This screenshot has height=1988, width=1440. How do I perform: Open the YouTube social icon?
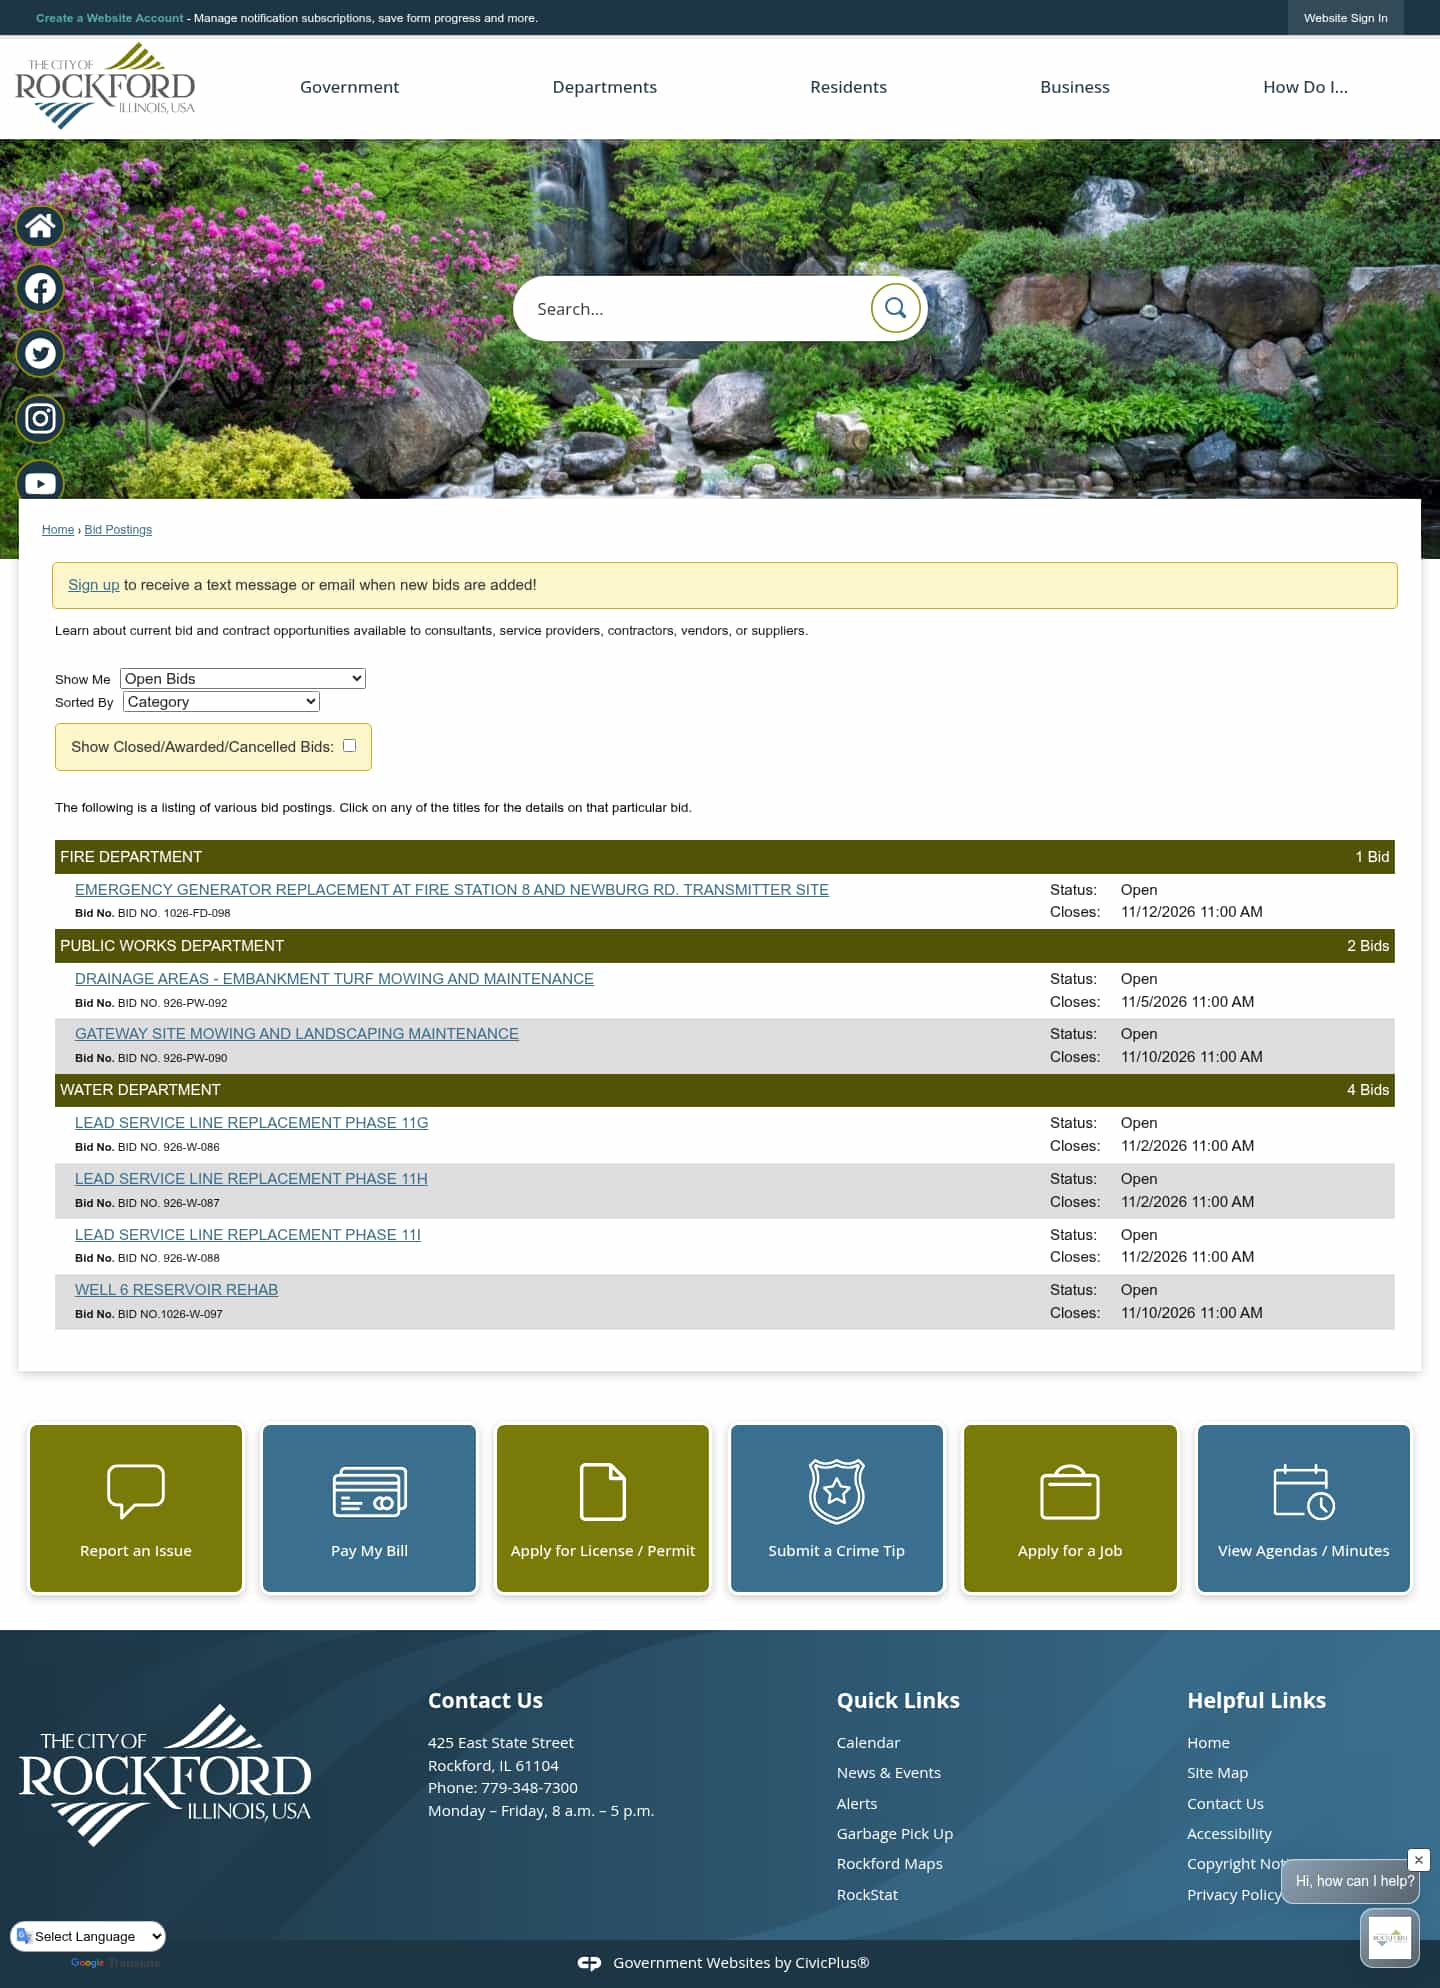click(x=40, y=482)
